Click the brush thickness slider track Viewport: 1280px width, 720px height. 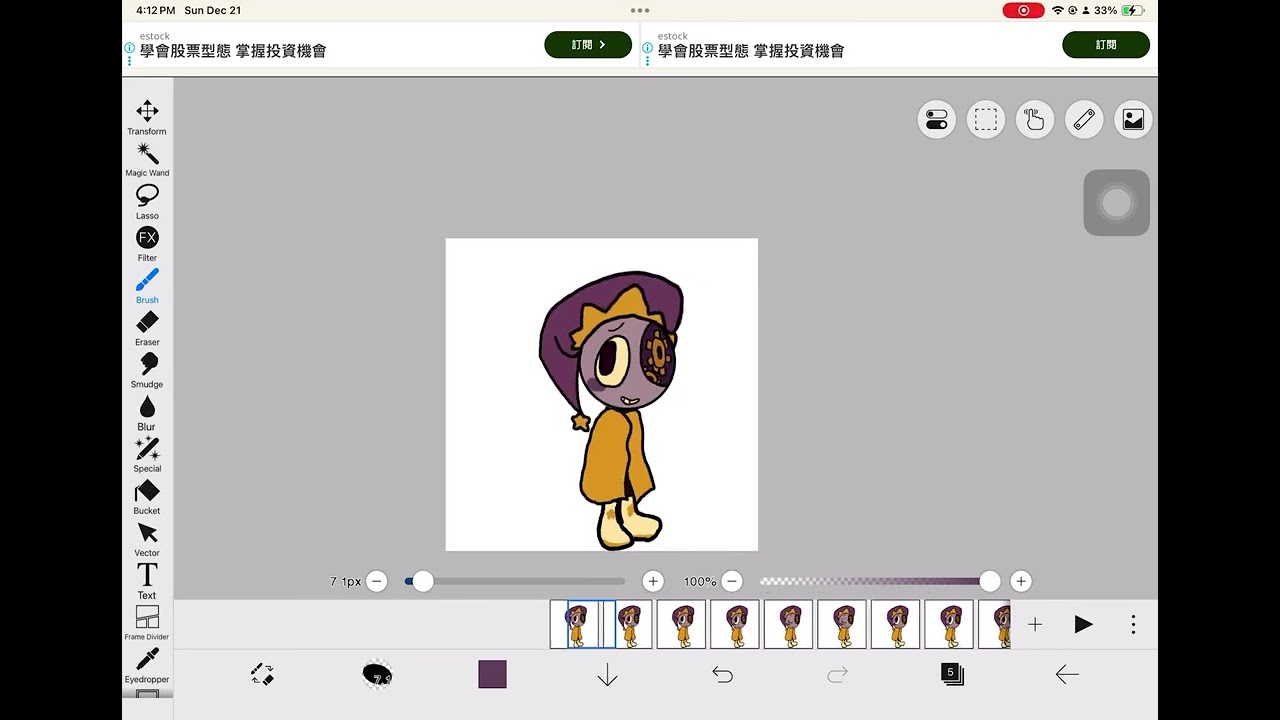tap(515, 581)
